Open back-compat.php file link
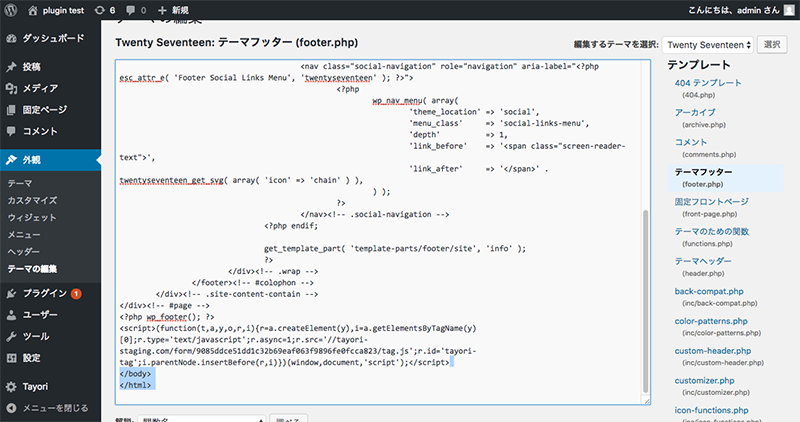 point(709,291)
